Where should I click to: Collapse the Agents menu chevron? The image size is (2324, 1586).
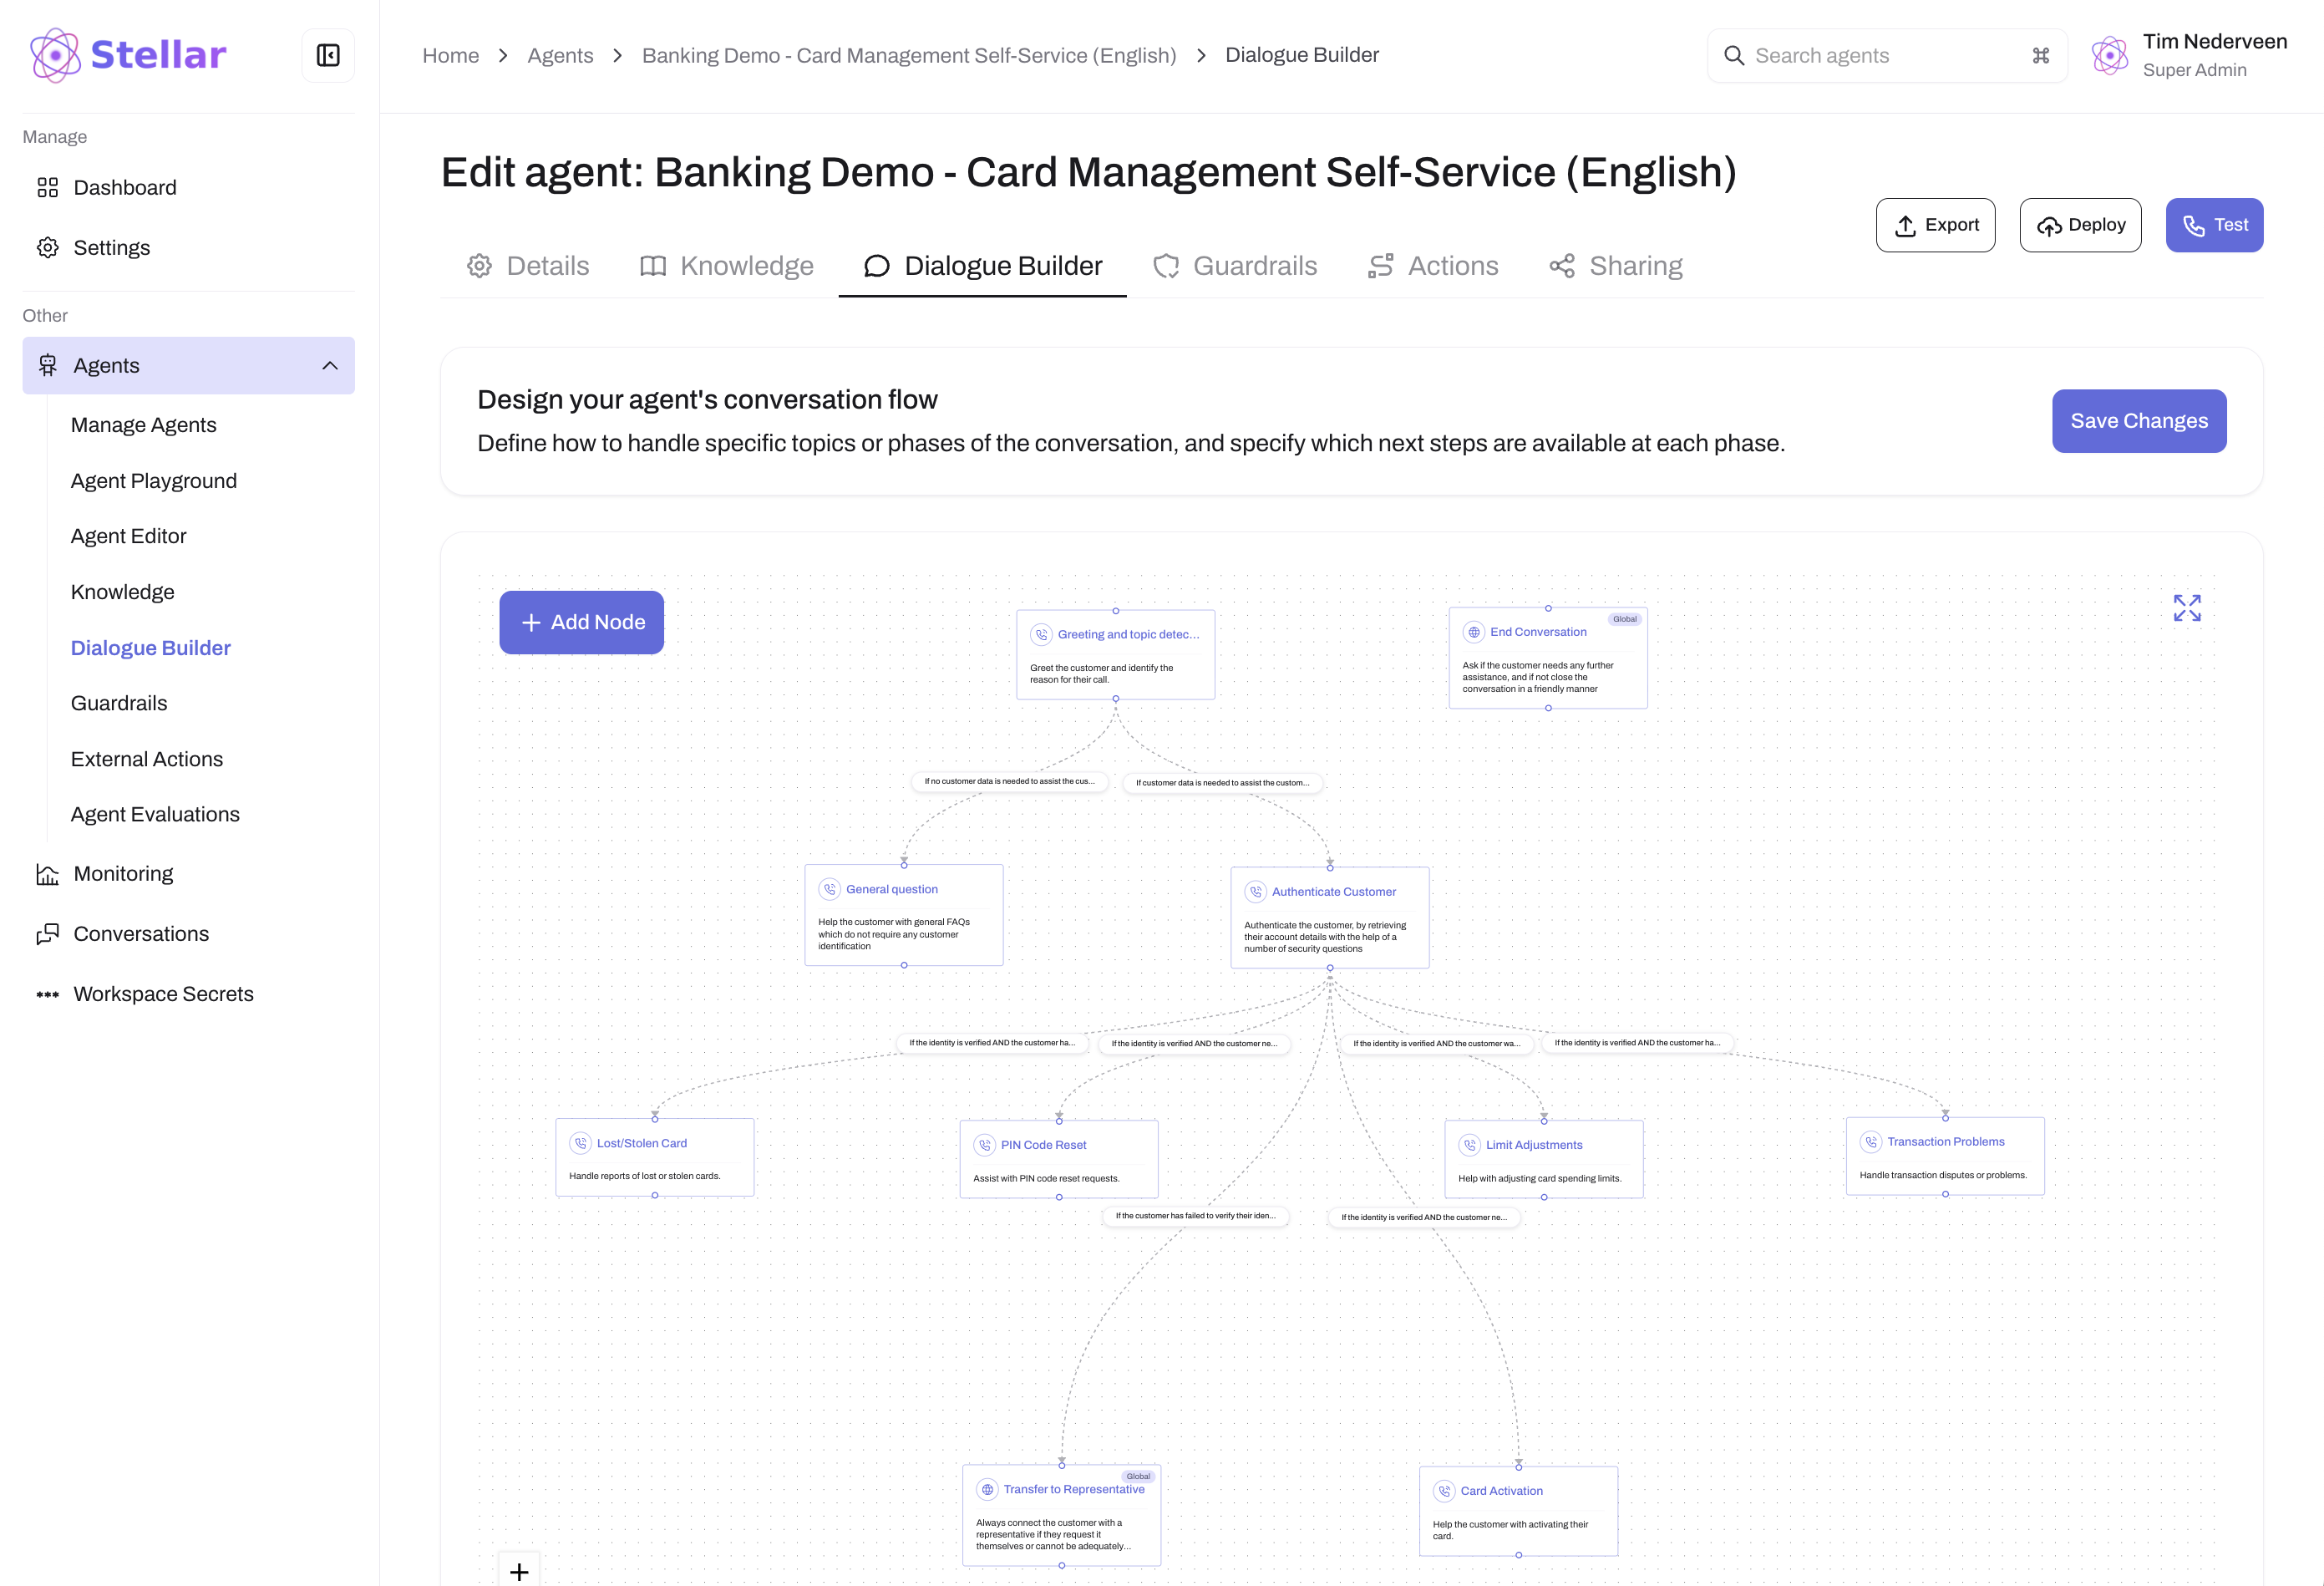coord(330,366)
